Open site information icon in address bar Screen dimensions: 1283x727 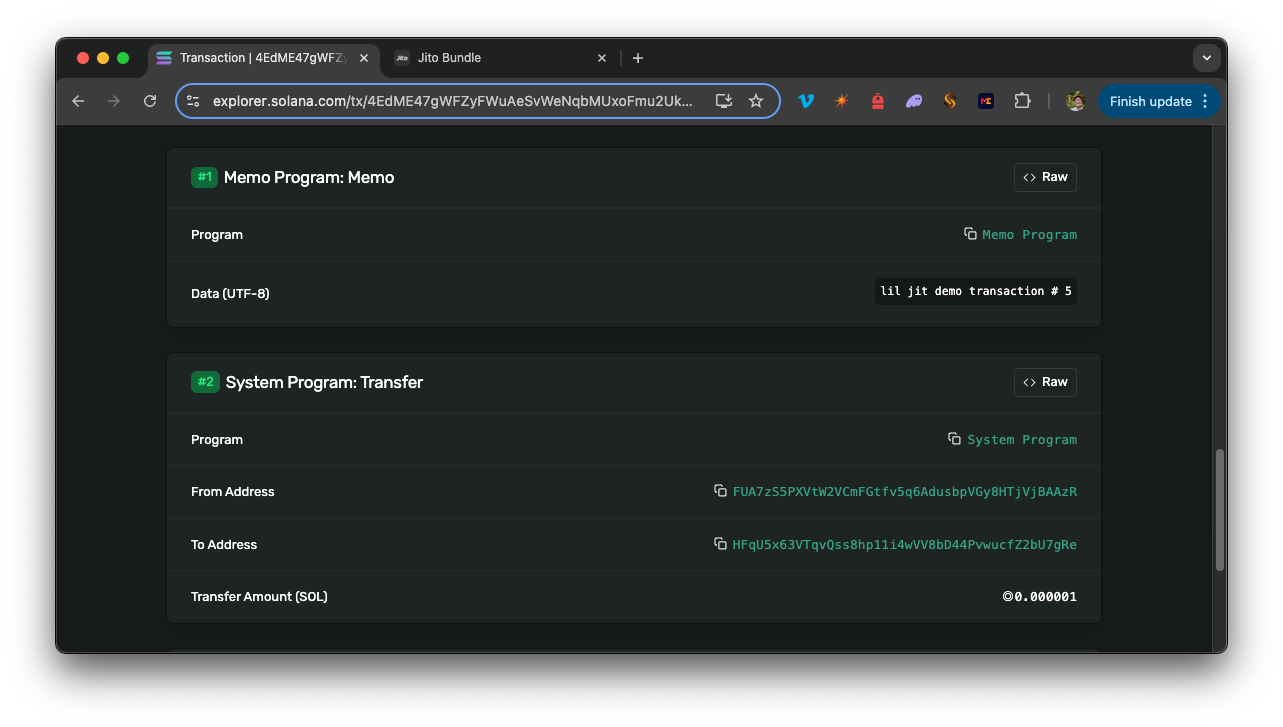click(x=193, y=101)
